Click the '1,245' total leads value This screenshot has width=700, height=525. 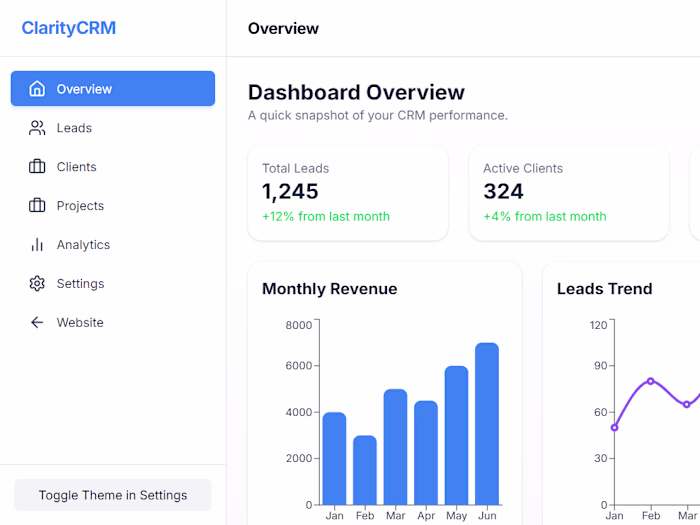(290, 192)
